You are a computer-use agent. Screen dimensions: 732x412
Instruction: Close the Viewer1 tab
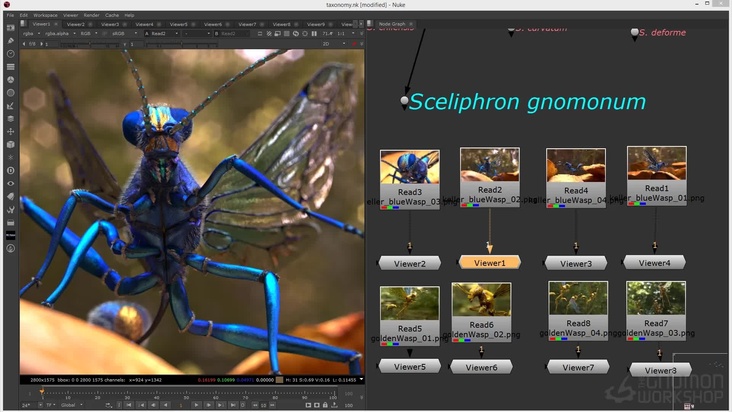coord(56,24)
